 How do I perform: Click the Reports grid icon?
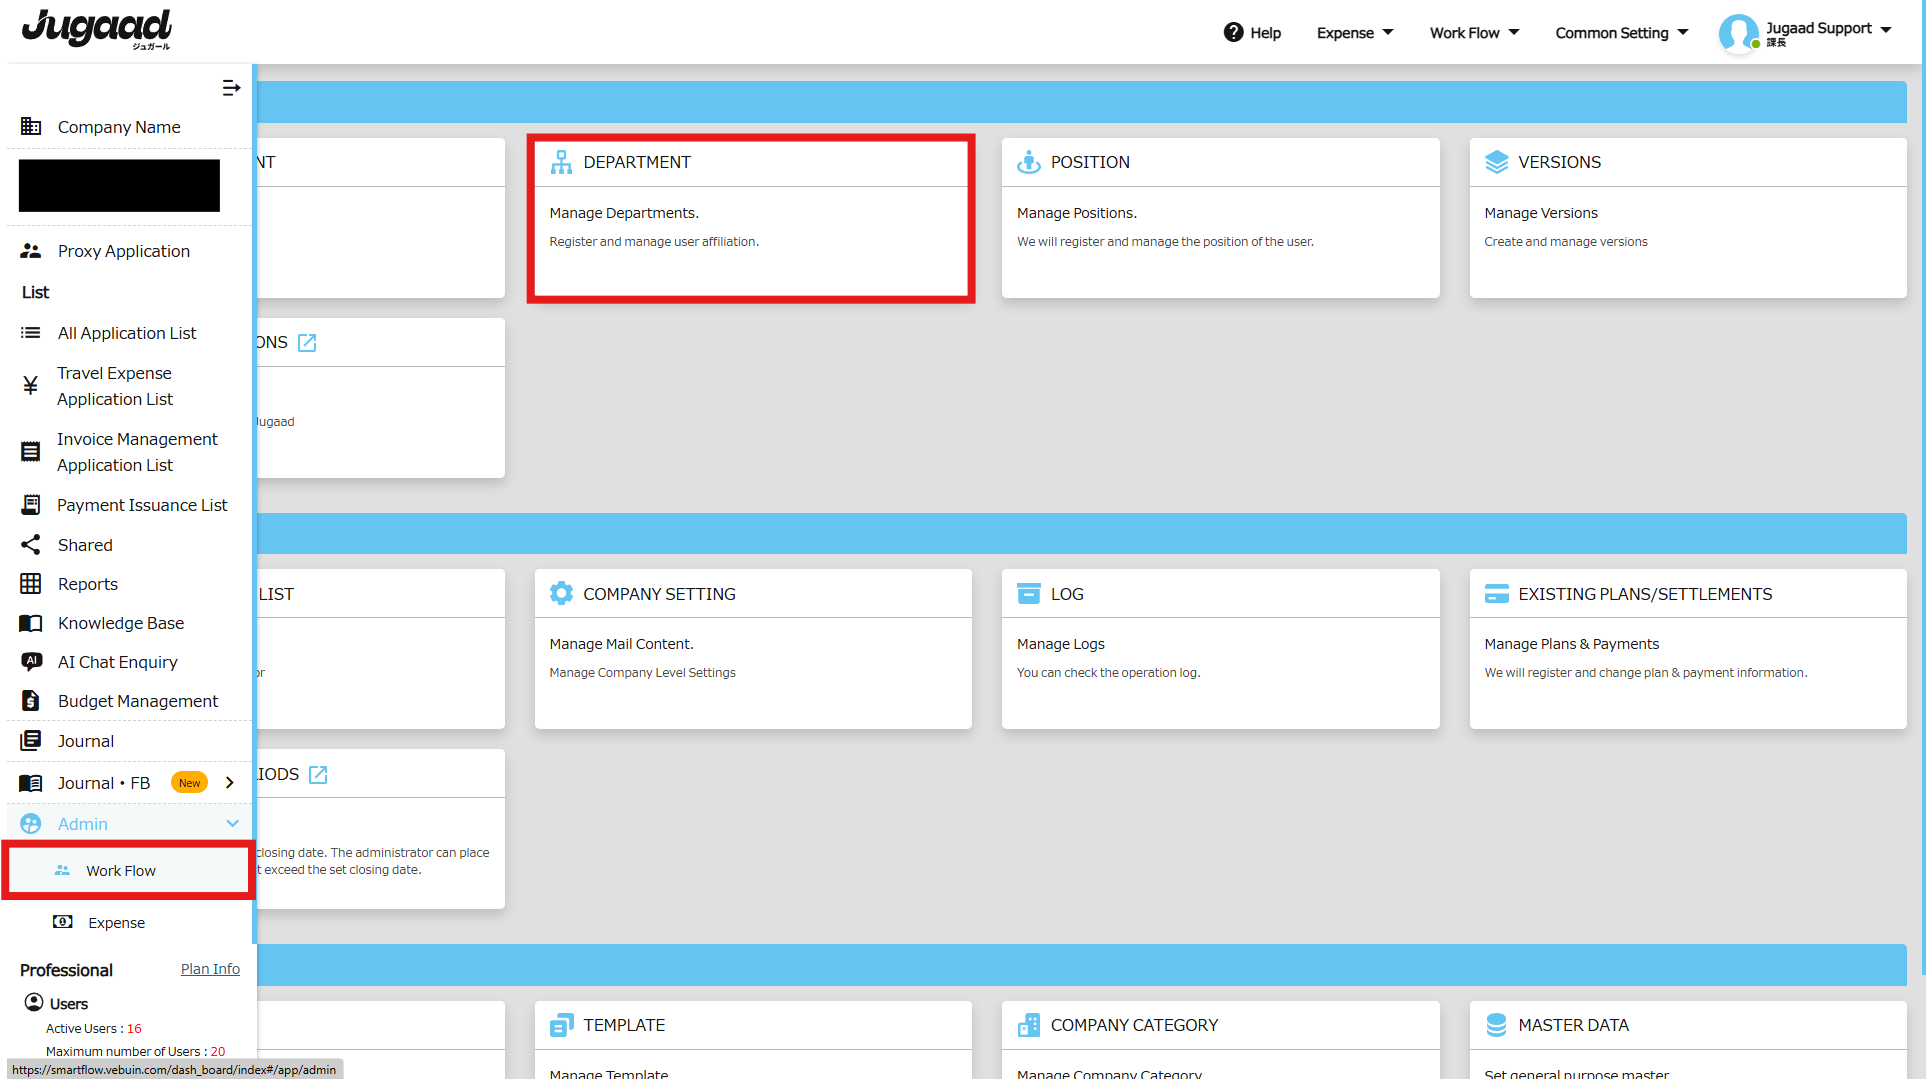31,584
